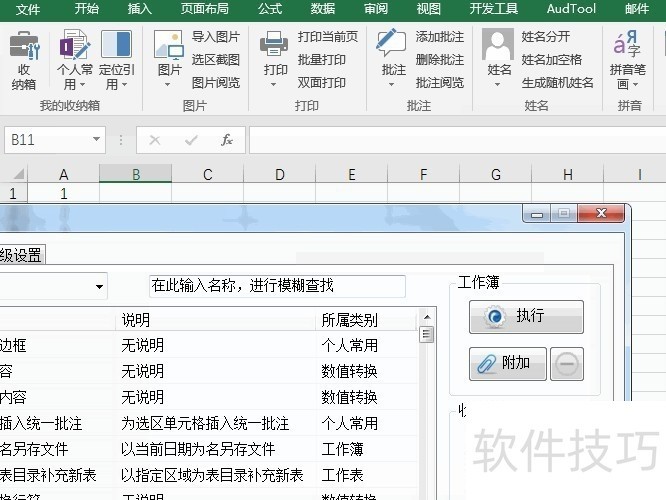Expand the 定位引用 dropdown arrow
The image size is (666, 500).
(124, 85)
